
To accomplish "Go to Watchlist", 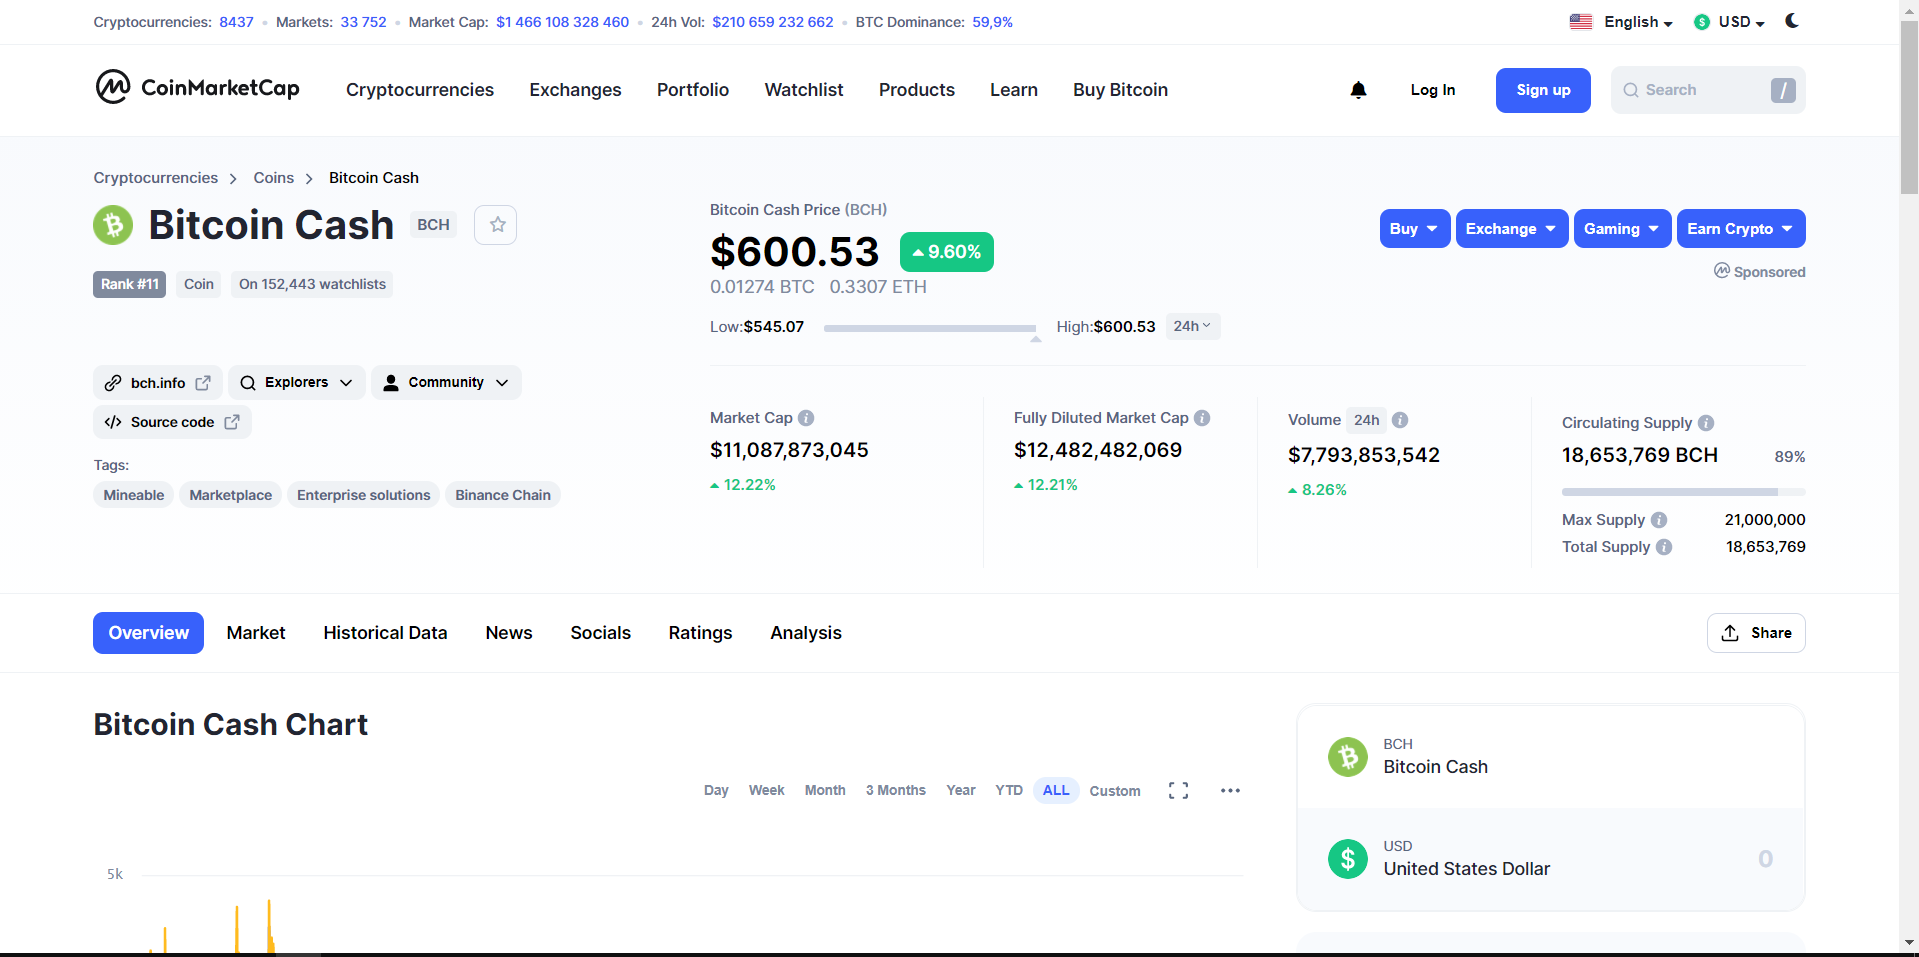I will pyautogui.click(x=804, y=90).
